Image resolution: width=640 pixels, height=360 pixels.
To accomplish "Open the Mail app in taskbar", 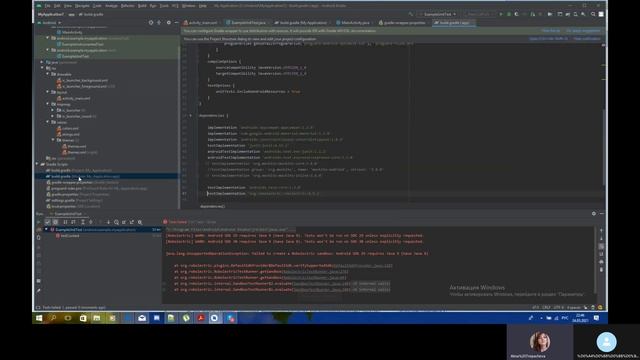I will tap(142, 318).
